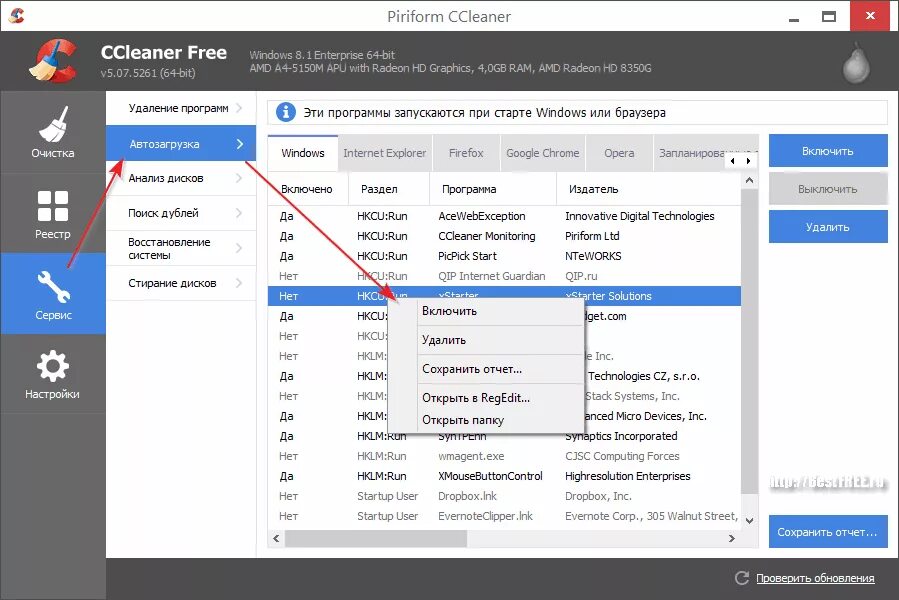Click chevron next to Стирание дисков
This screenshot has width=899, height=600.
point(239,283)
